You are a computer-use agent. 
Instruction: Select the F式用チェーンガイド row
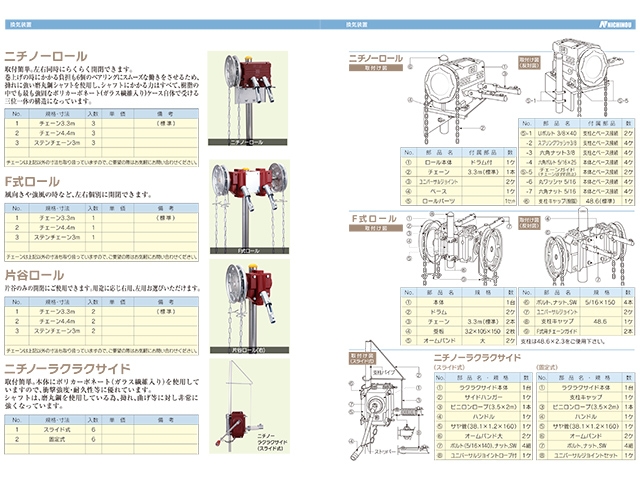click(x=576, y=331)
